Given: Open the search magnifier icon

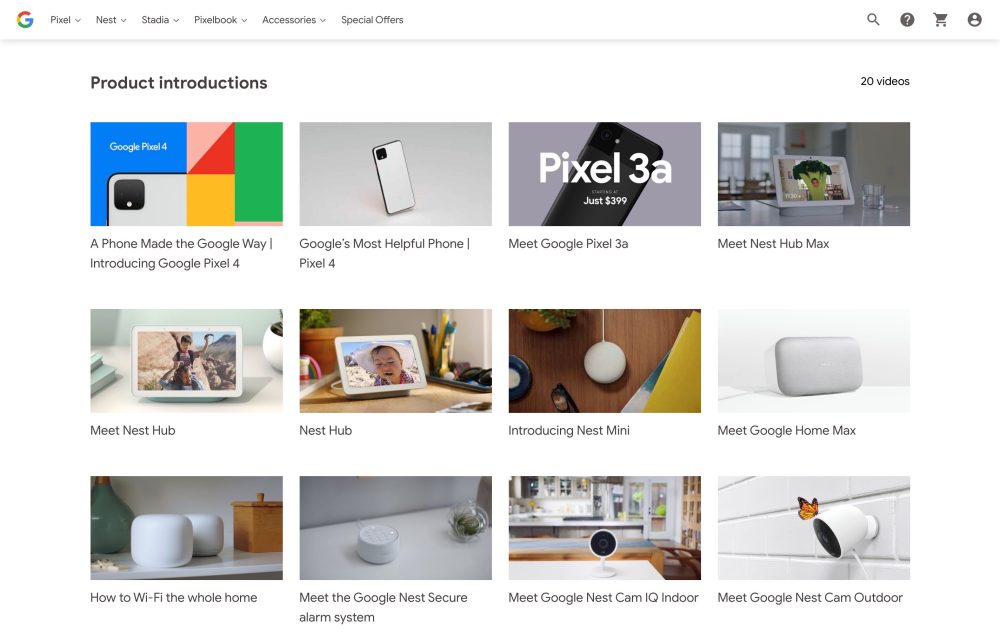Looking at the screenshot, I should (873, 20).
